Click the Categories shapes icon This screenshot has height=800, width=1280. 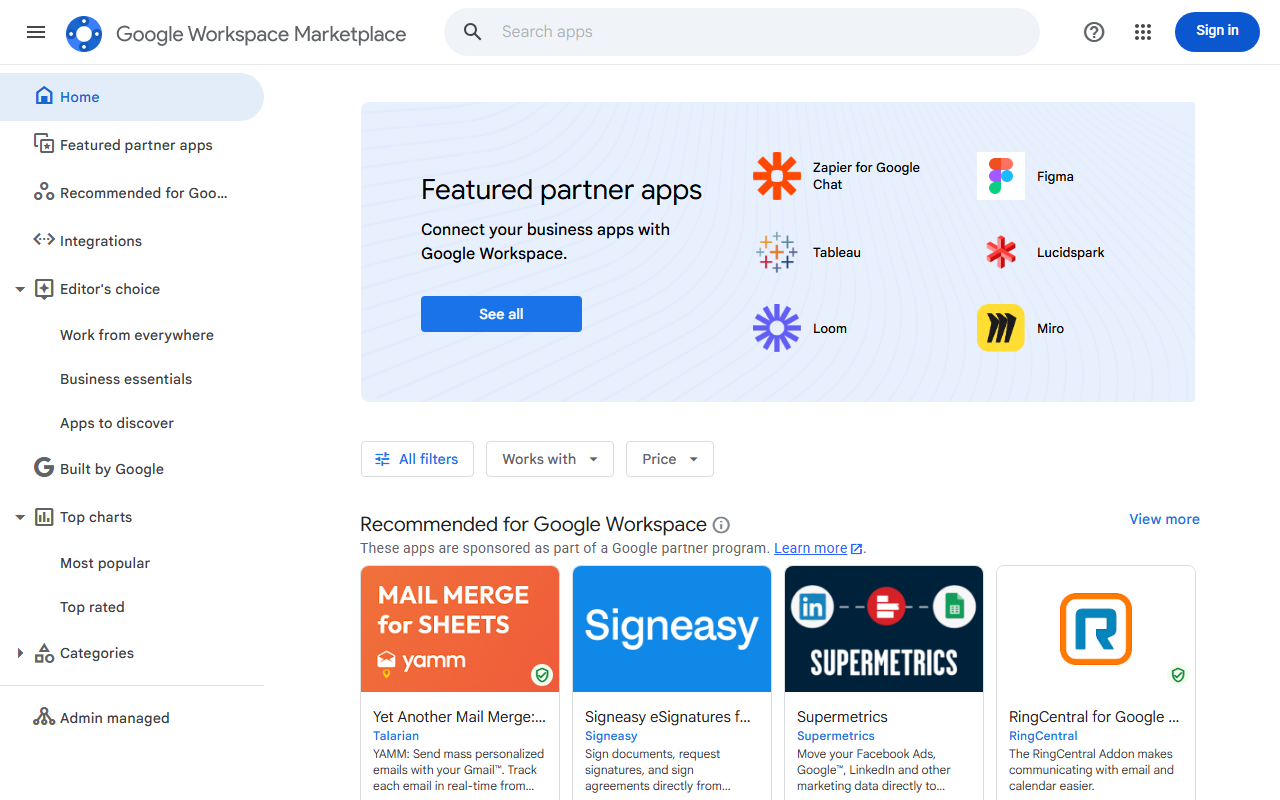44,653
